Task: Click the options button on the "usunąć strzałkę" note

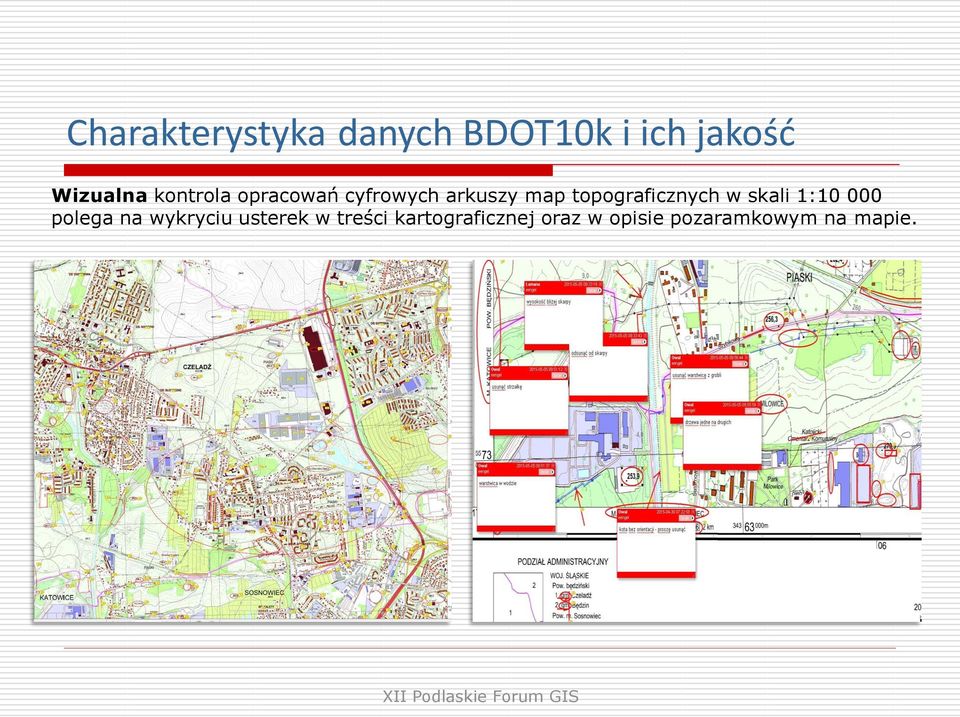Action: click(x=560, y=377)
